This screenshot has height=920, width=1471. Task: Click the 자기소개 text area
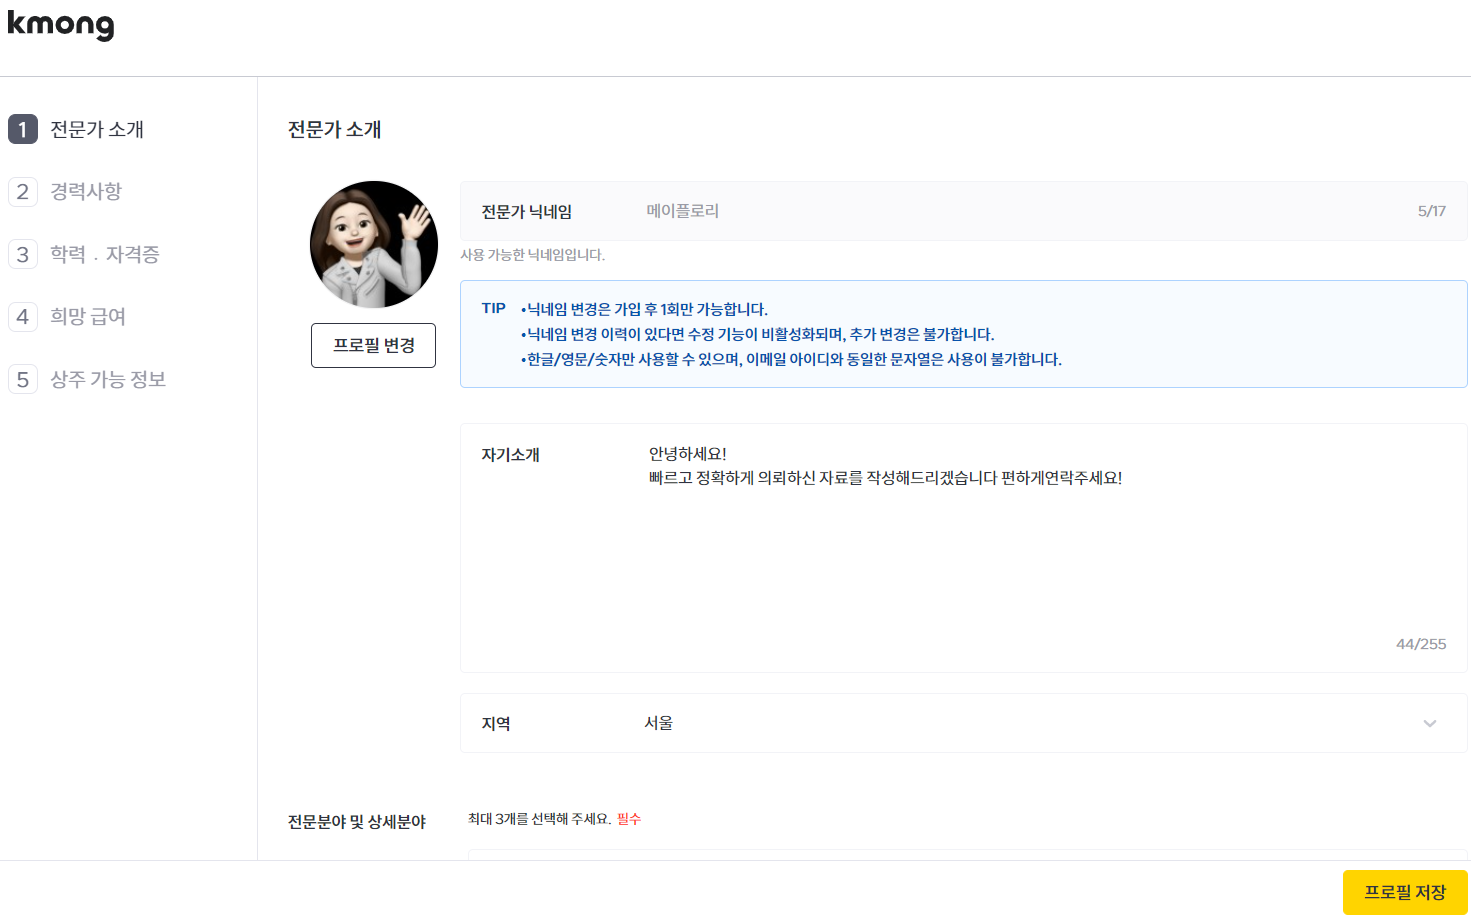tap(963, 548)
